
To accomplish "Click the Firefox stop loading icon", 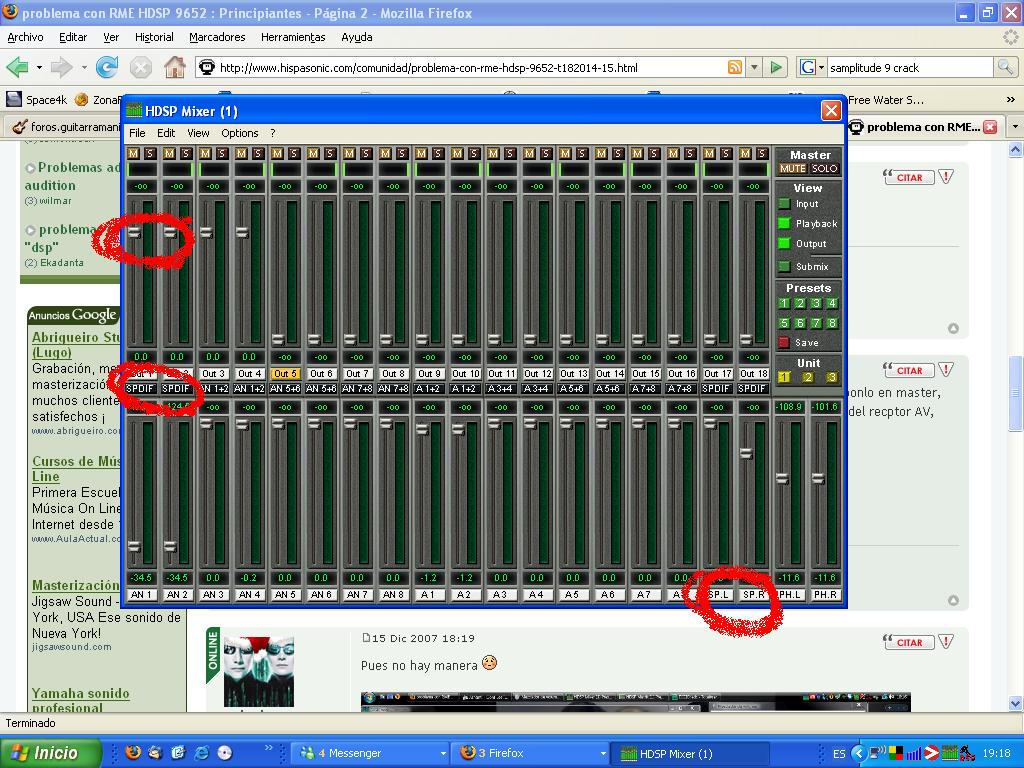I will point(140,67).
